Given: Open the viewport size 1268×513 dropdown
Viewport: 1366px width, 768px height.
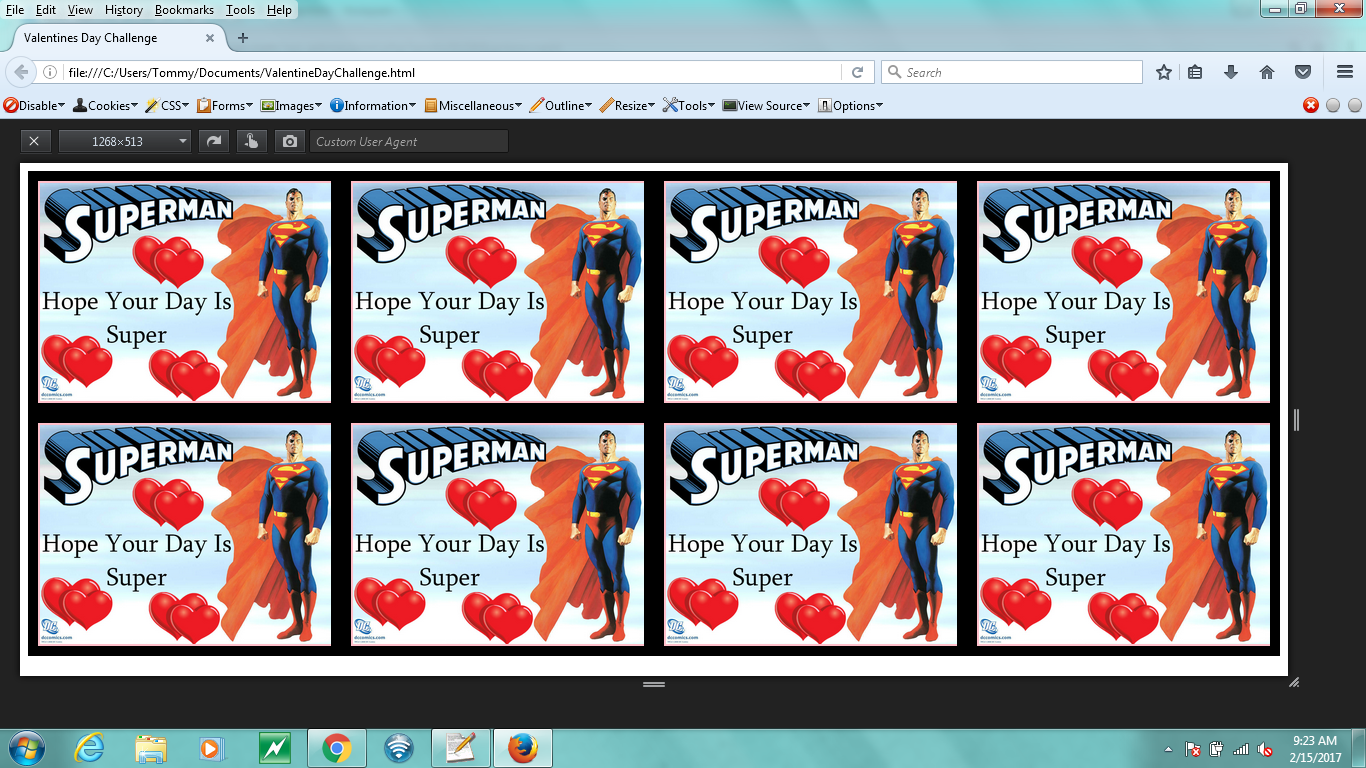Looking at the screenshot, I should tap(125, 141).
